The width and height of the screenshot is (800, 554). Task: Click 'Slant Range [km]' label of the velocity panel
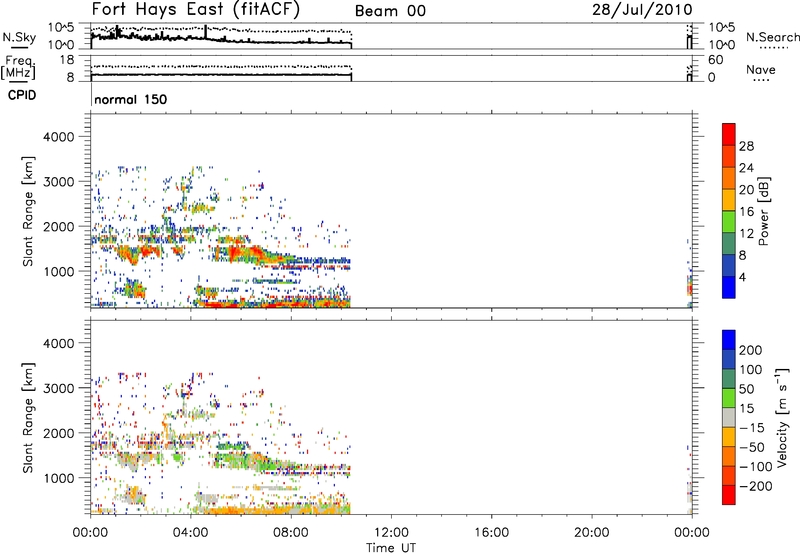point(28,417)
